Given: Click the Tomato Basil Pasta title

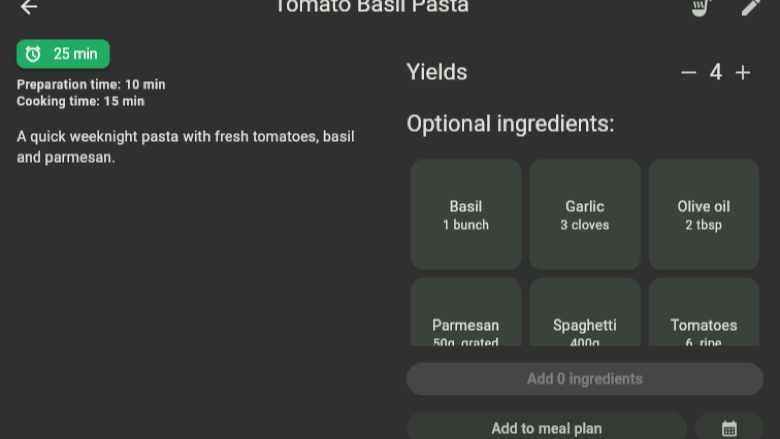Looking at the screenshot, I should pos(372,6).
